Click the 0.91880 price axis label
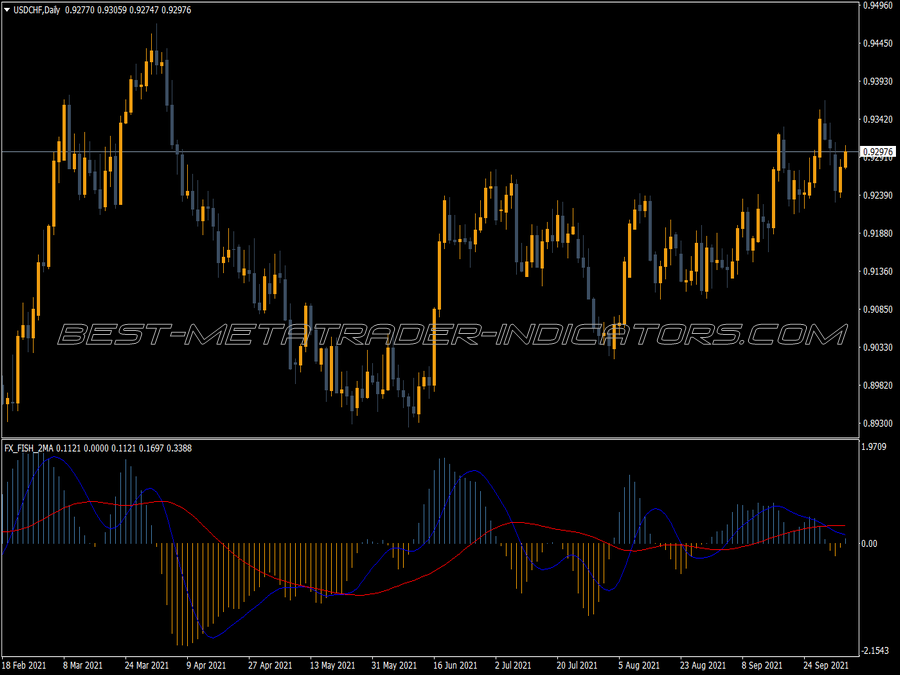The image size is (900, 675). point(878,234)
